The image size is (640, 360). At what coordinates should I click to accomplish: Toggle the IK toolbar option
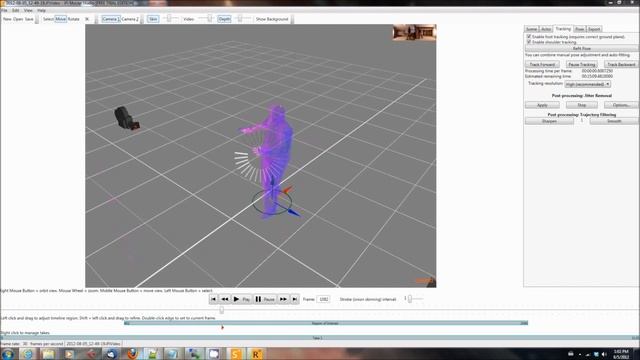point(87,19)
